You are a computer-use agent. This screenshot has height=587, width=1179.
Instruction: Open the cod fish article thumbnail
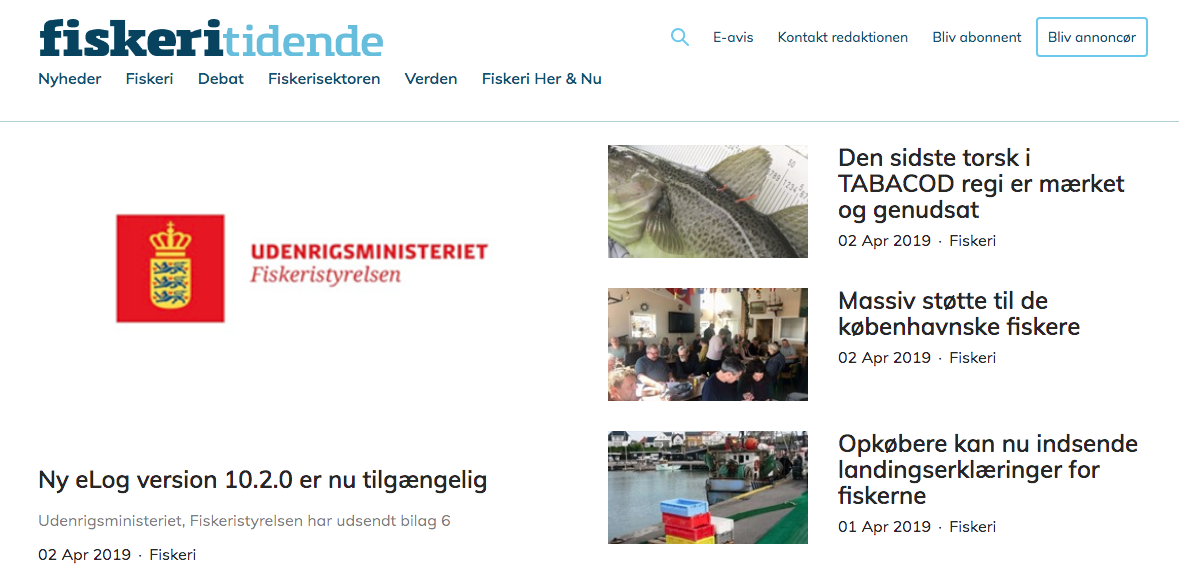(708, 201)
